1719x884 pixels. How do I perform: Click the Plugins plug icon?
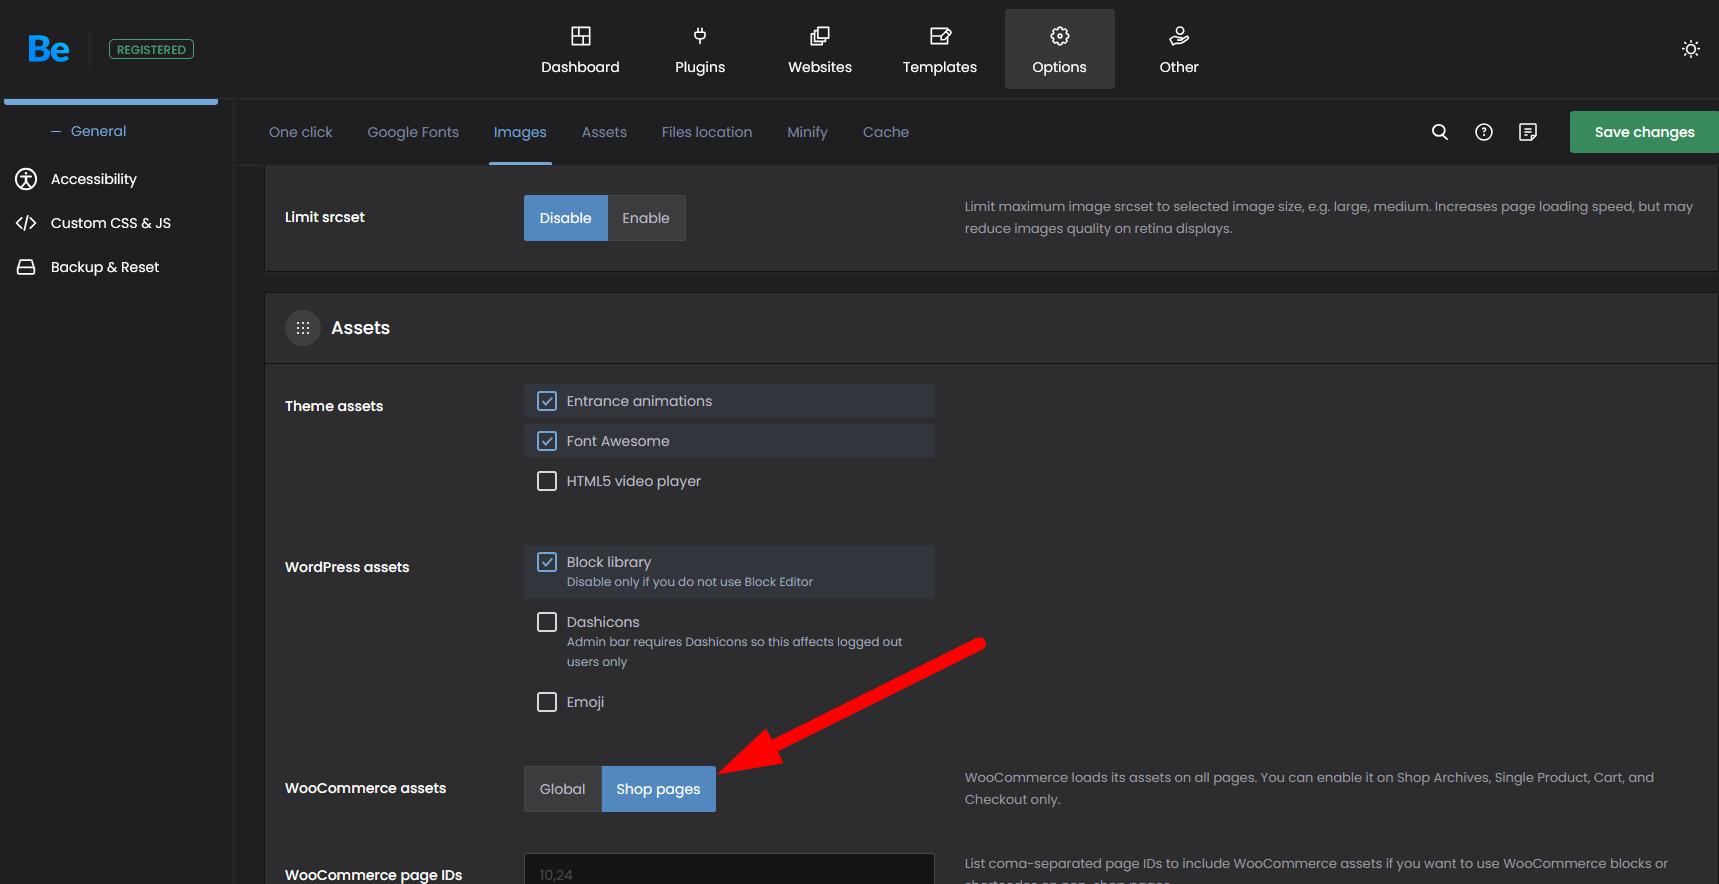coord(700,36)
